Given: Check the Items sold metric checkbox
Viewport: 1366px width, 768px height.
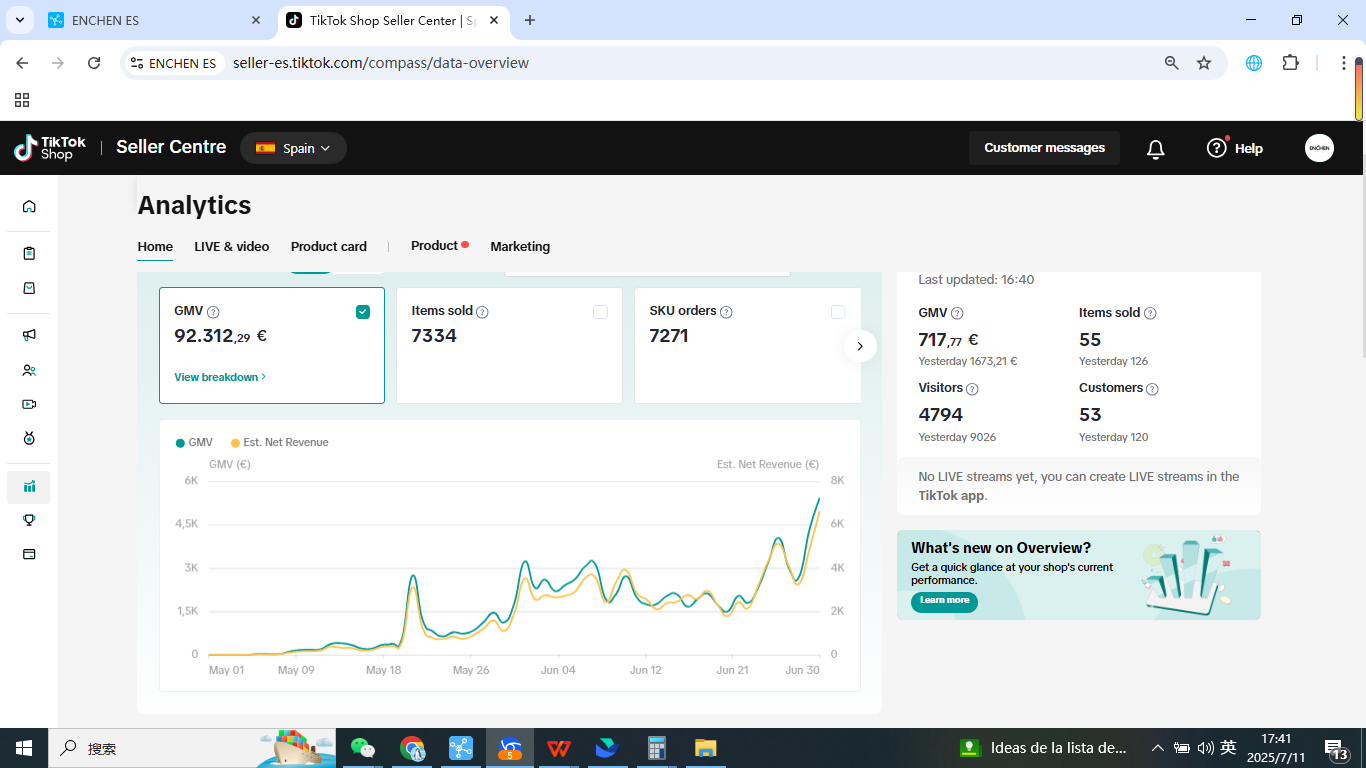Looking at the screenshot, I should pos(600,312).
